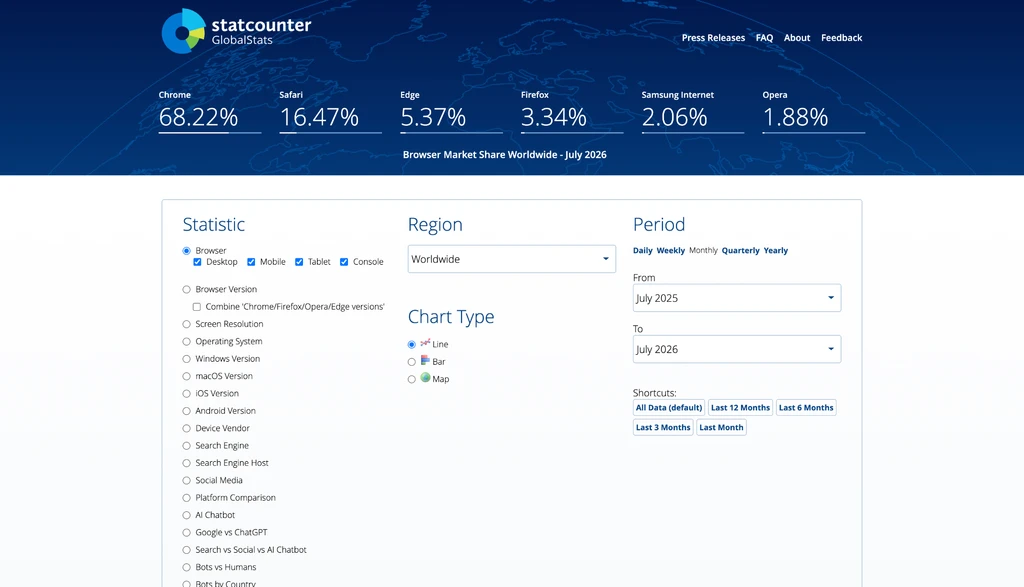
Task: Click the Statcounter GlobalStats logo
Action: pos(236,31)
